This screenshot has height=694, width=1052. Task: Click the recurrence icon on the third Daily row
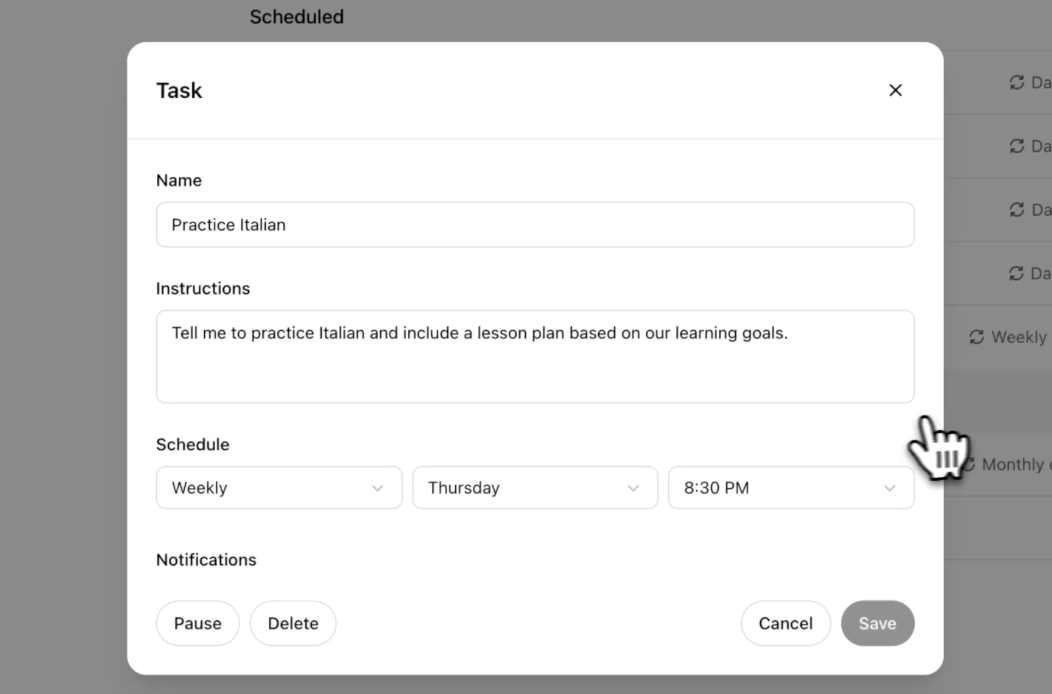pos(1016,210)
